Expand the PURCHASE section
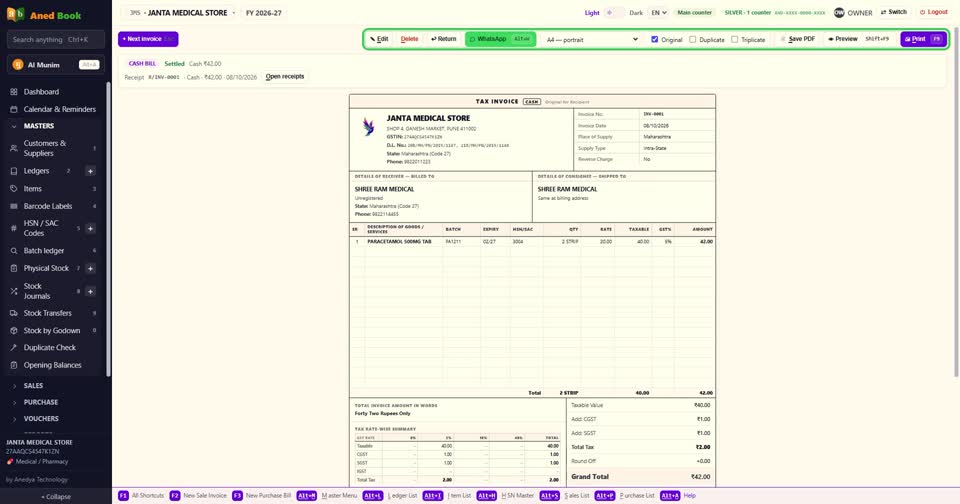This screenshot has height=504, width=960. (53, 402)
